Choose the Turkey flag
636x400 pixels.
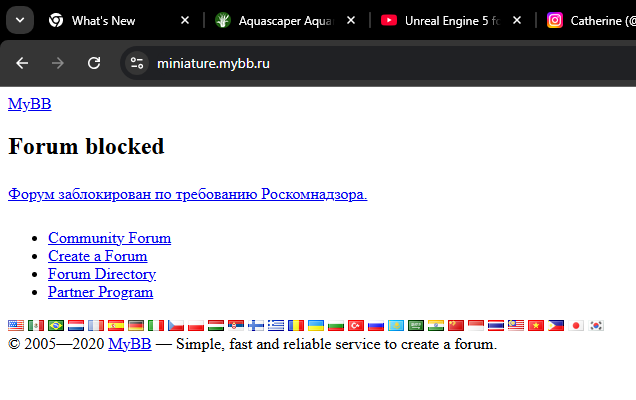(x=356, y=325)
